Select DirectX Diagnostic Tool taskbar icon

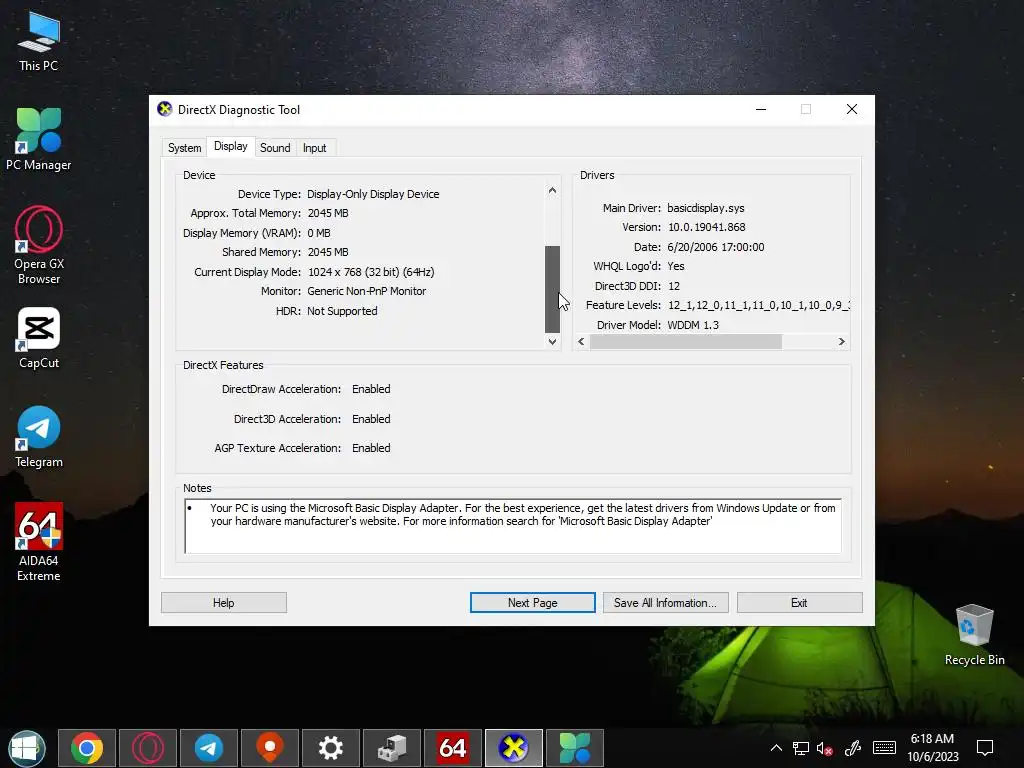pos(513,748)
